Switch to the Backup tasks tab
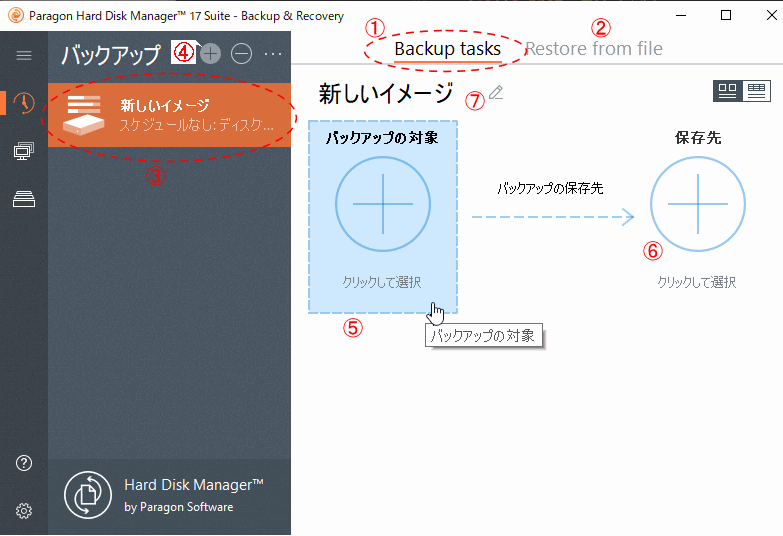783x536 pixels. (x=447, y=49)
